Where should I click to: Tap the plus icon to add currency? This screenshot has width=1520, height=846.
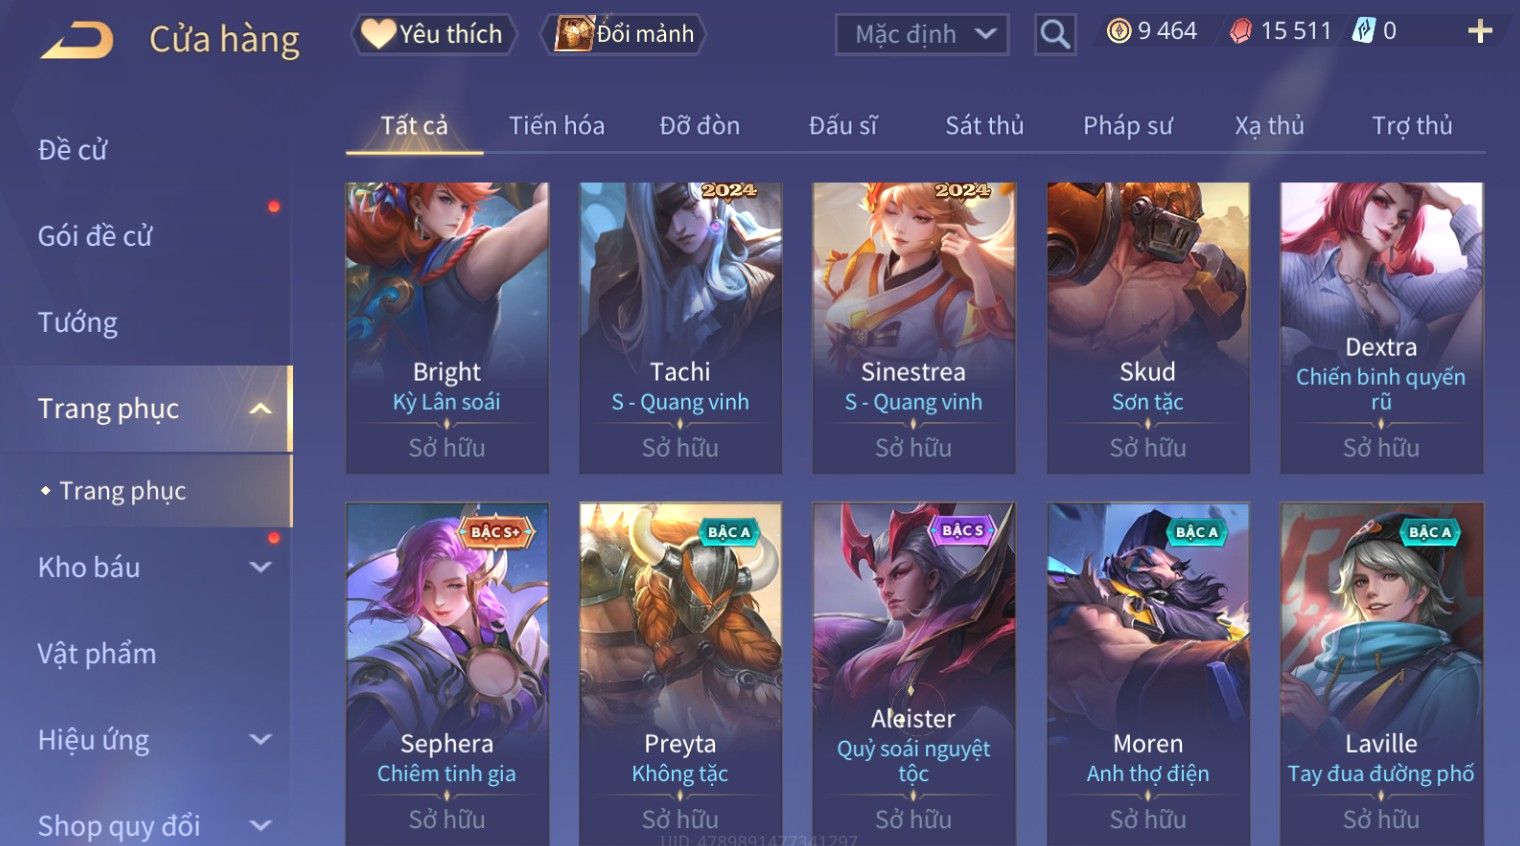[x=1480, y=32]
